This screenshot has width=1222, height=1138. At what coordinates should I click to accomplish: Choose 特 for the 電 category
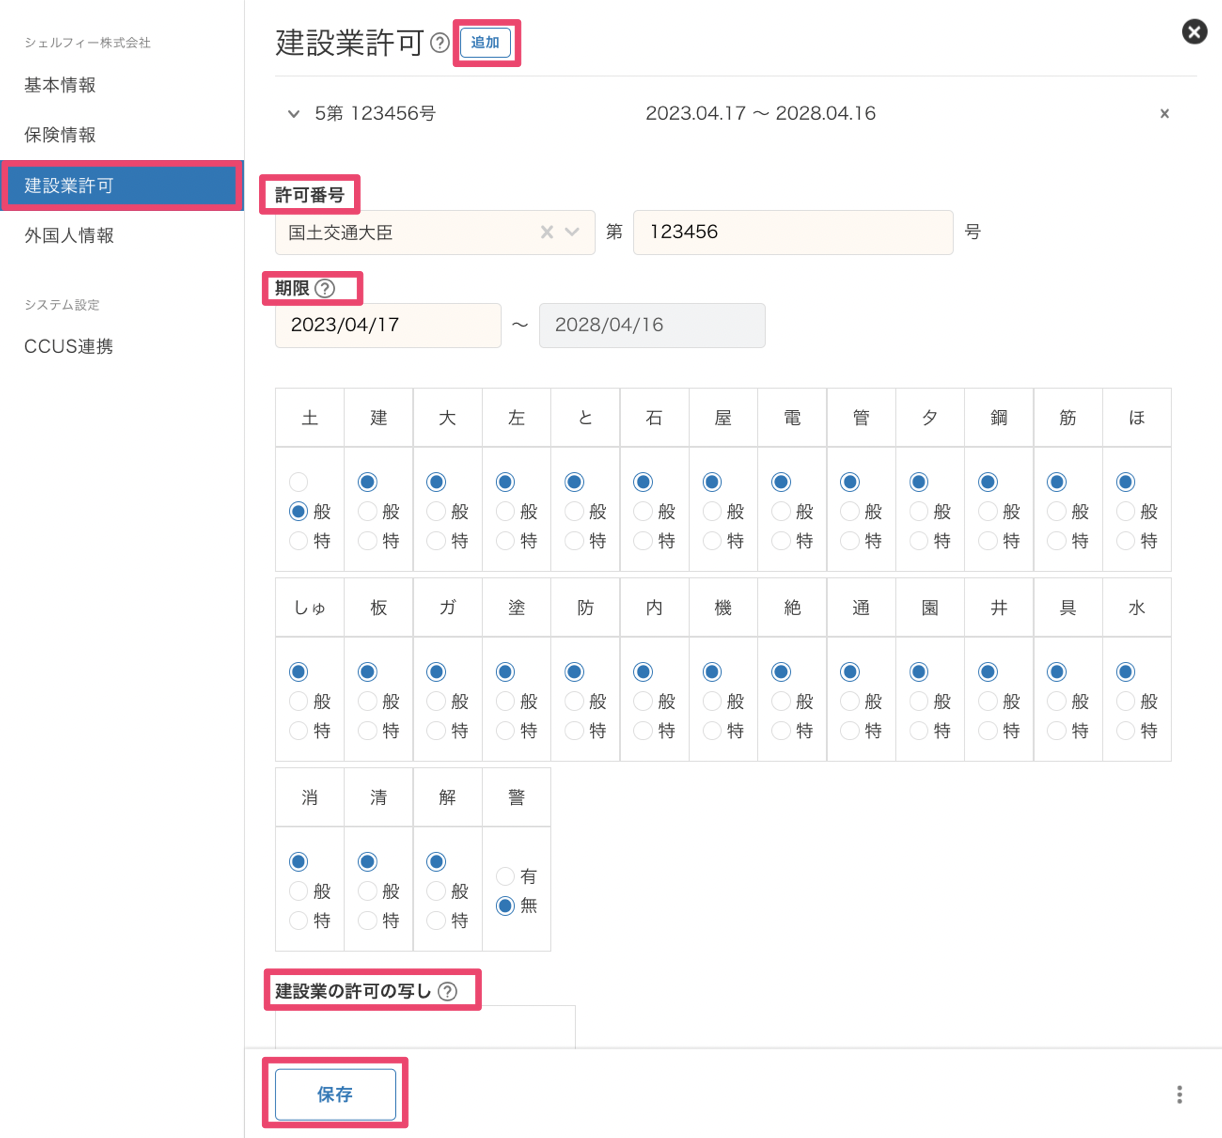coord(780,541)
